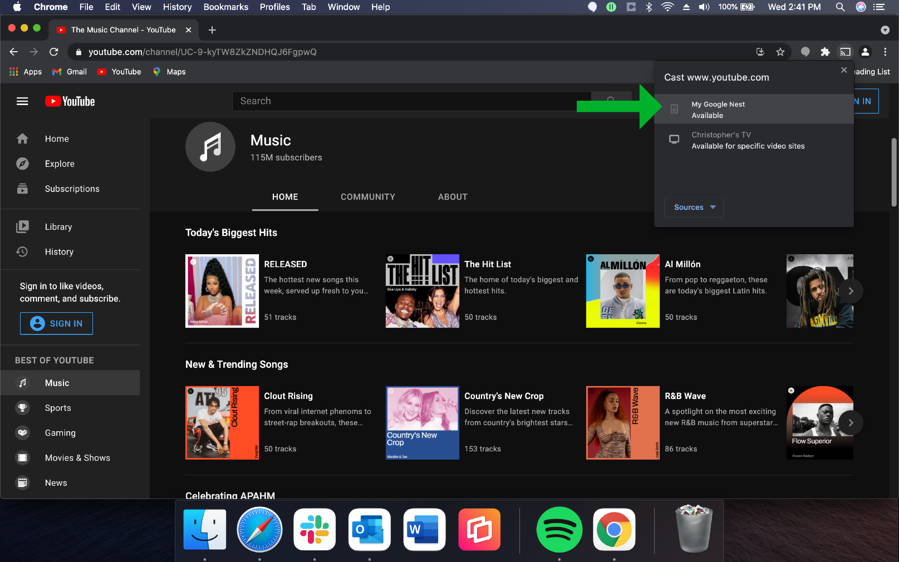Screen dimensions: 899x562
Task: Open the Maps bookmark
Action: tap(169, 72)
